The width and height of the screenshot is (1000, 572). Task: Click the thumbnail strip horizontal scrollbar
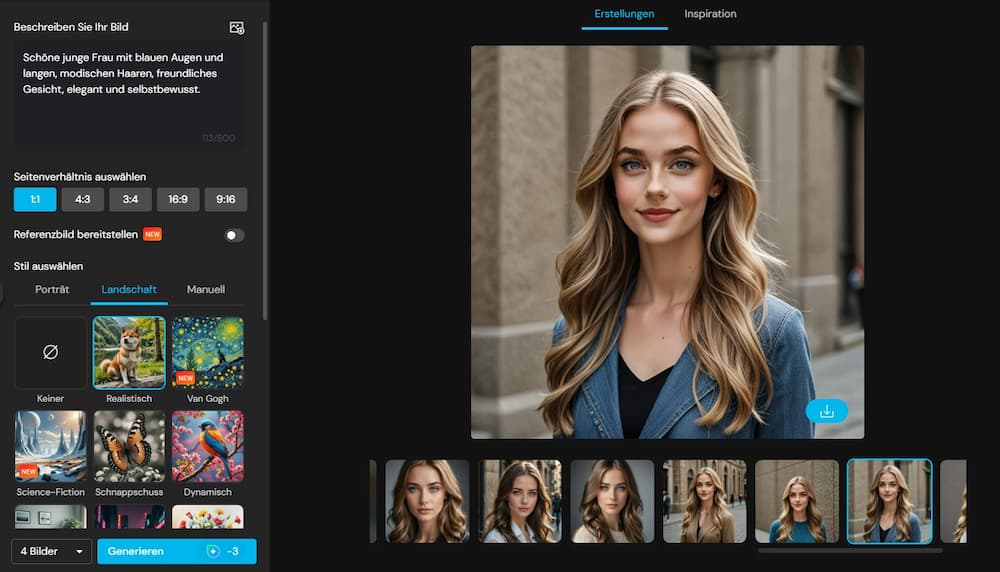(850, 550)
